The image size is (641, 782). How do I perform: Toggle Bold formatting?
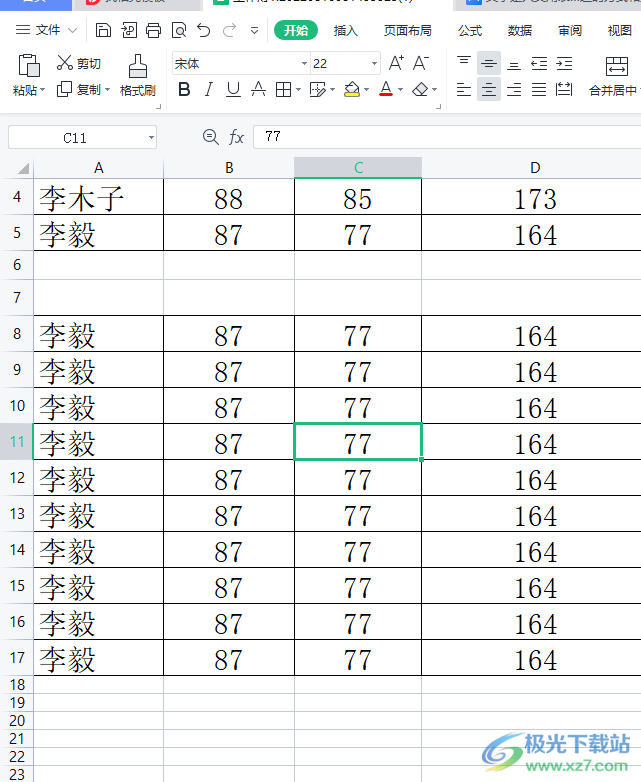point(184,90)
